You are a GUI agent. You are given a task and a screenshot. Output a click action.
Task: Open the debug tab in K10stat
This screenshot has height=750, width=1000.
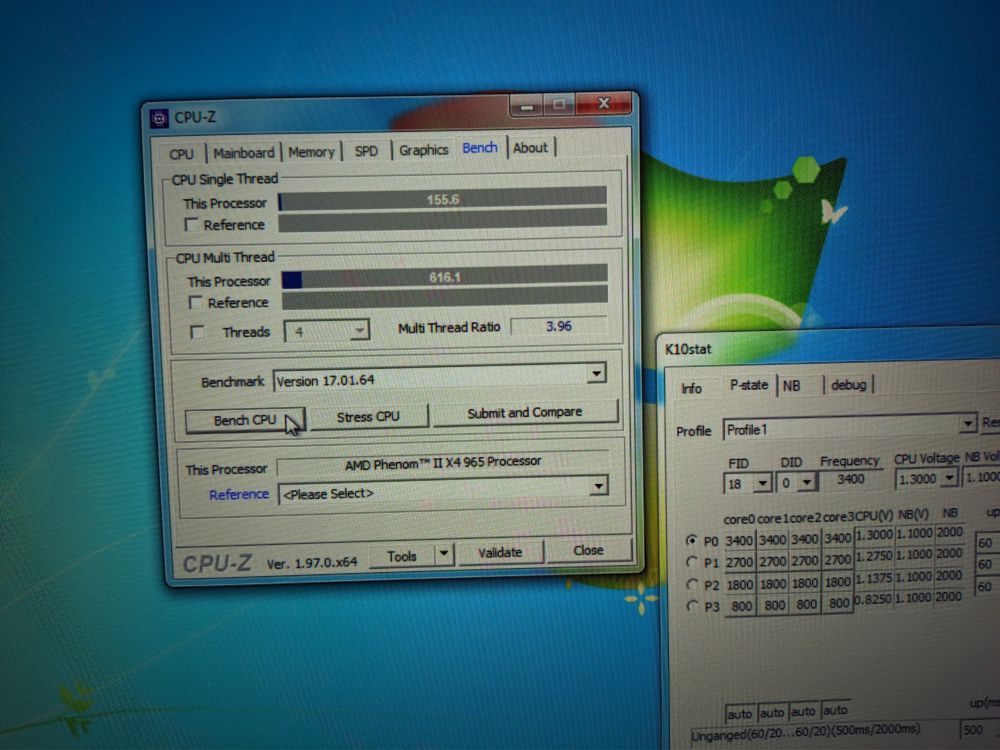848,385
